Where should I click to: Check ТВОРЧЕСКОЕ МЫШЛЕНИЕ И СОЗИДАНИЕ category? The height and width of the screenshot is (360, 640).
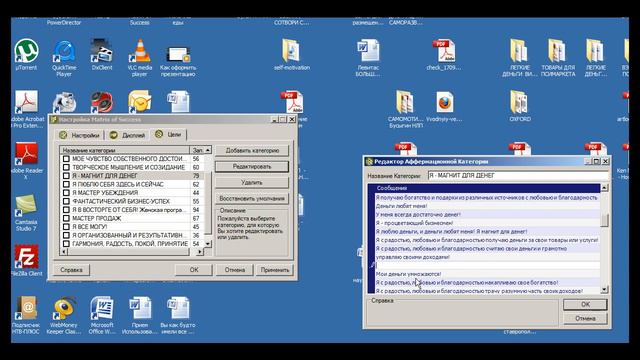(x=66, y=167)
